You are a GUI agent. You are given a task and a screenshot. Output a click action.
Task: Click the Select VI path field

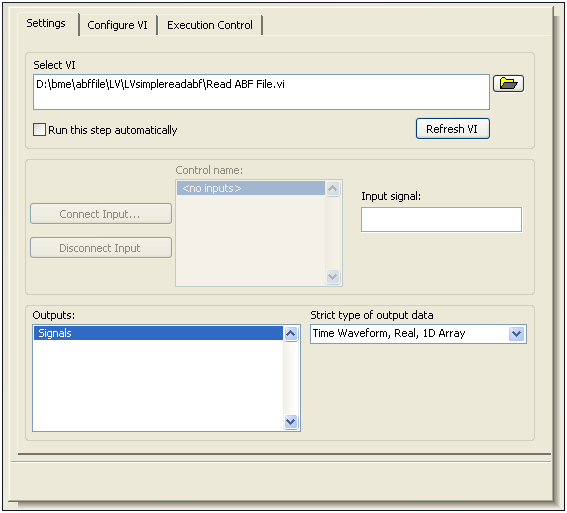pyautogui.click(x=261, y=92)
